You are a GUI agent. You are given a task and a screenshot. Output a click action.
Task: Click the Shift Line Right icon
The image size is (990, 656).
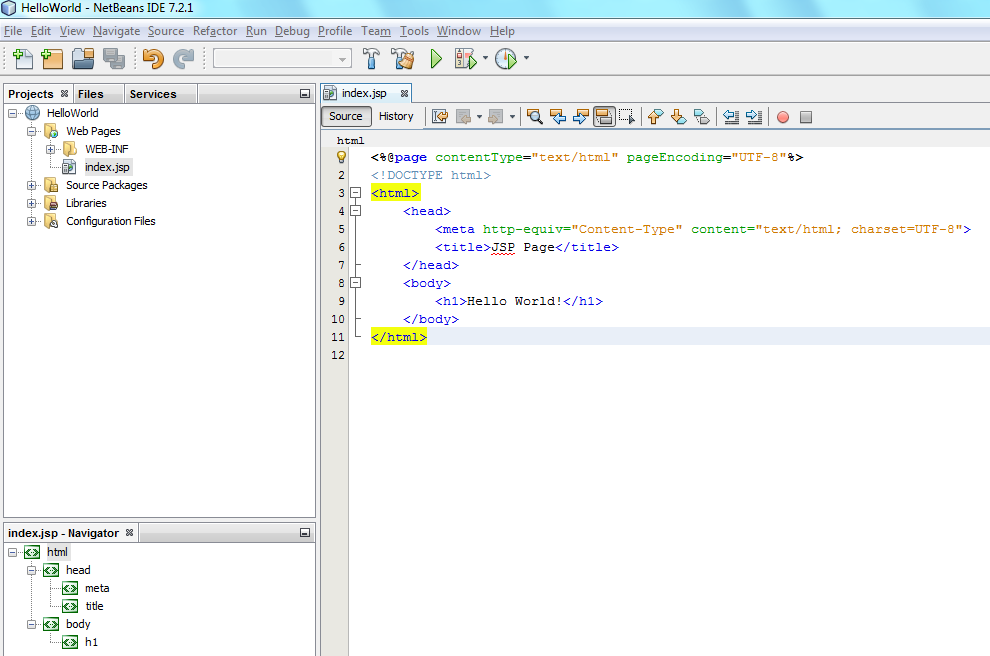tap(754, 117)
